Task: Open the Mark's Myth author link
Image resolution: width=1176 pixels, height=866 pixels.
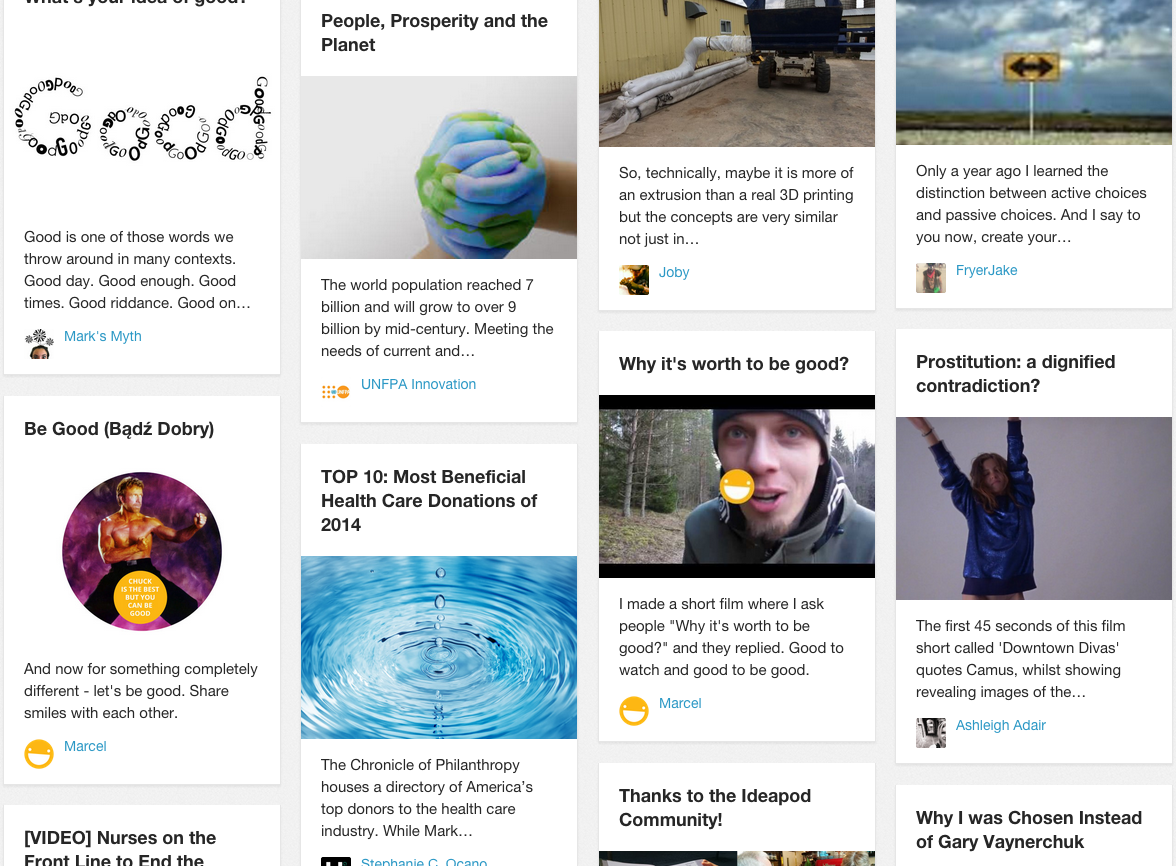Action: tap(103, 336)
